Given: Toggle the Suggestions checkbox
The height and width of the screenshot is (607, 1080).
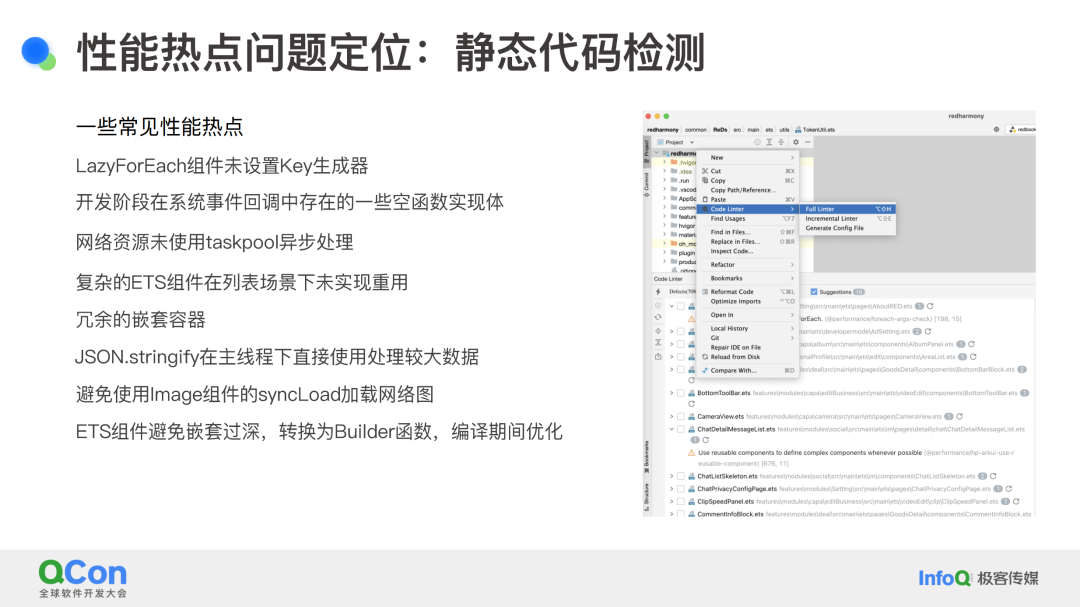Looking at the screenshot, I should pos(814,292).
